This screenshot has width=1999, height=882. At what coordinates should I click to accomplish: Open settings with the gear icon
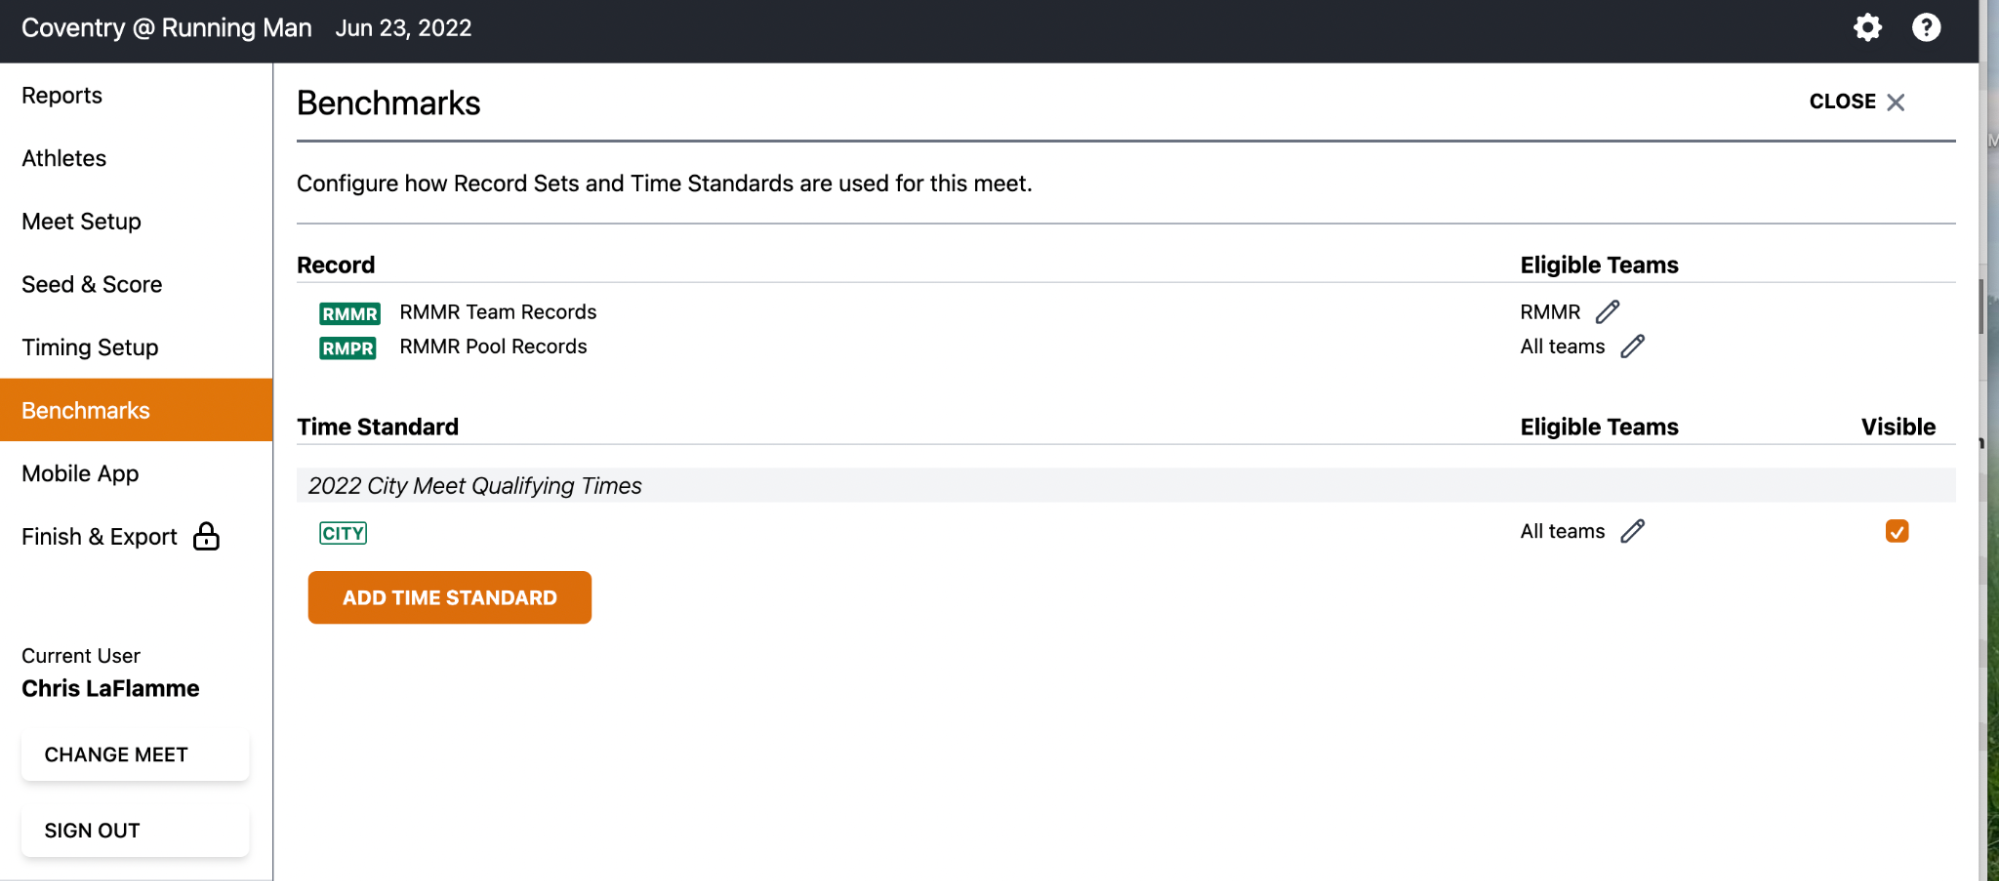click(x=1867, y=28)
